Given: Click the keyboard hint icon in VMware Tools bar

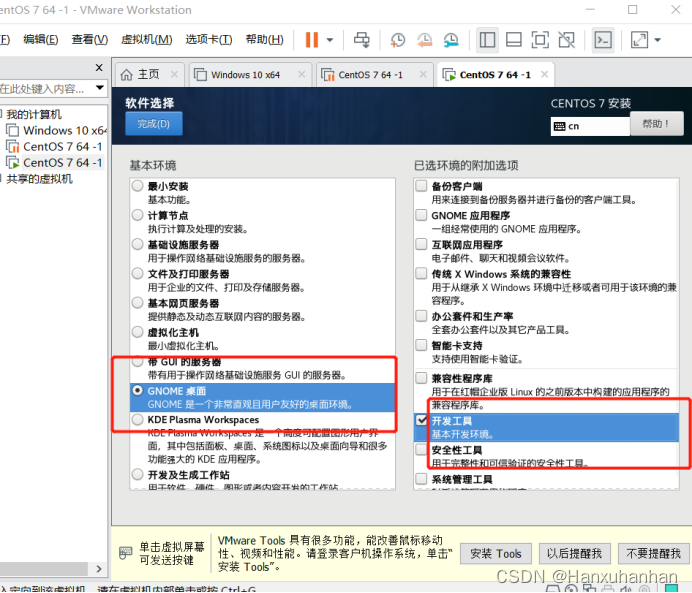Looking at the screenshot, I should click(126, 552).
